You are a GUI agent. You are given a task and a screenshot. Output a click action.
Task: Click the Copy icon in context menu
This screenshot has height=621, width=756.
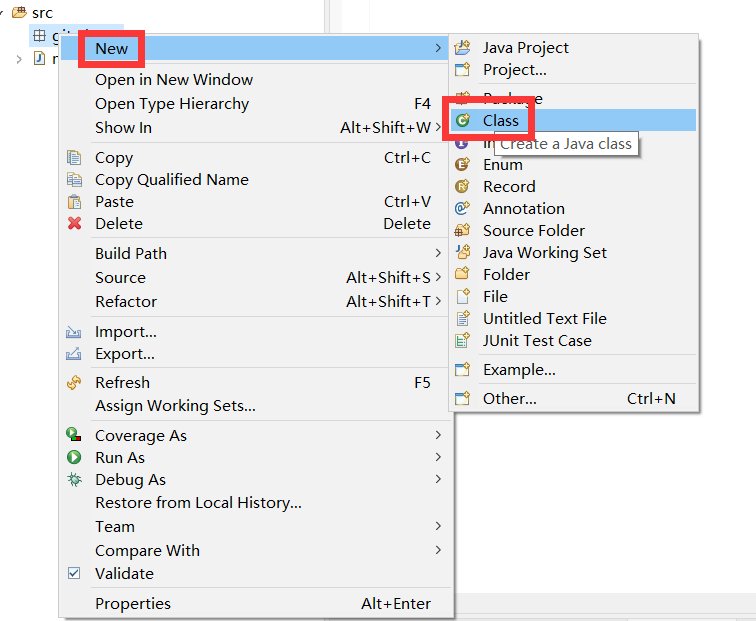click(74, 158)
